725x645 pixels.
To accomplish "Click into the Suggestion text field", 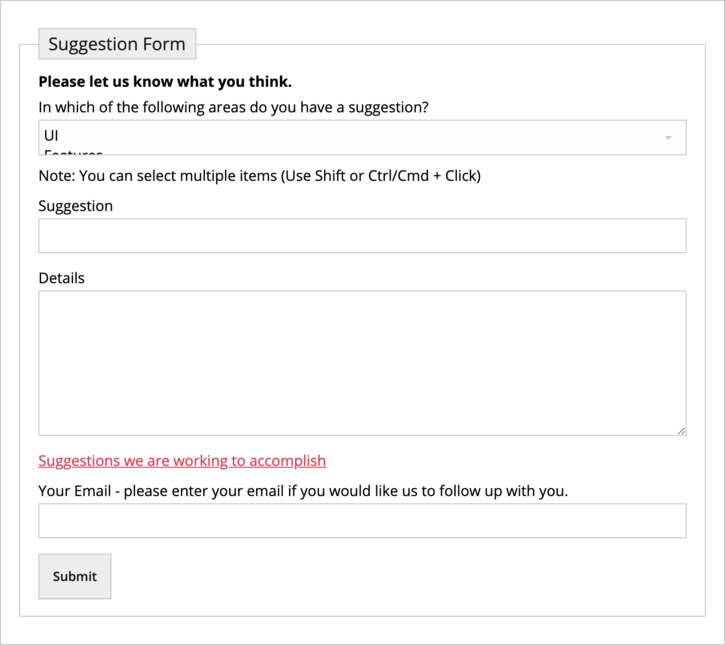I will point(362,236).
